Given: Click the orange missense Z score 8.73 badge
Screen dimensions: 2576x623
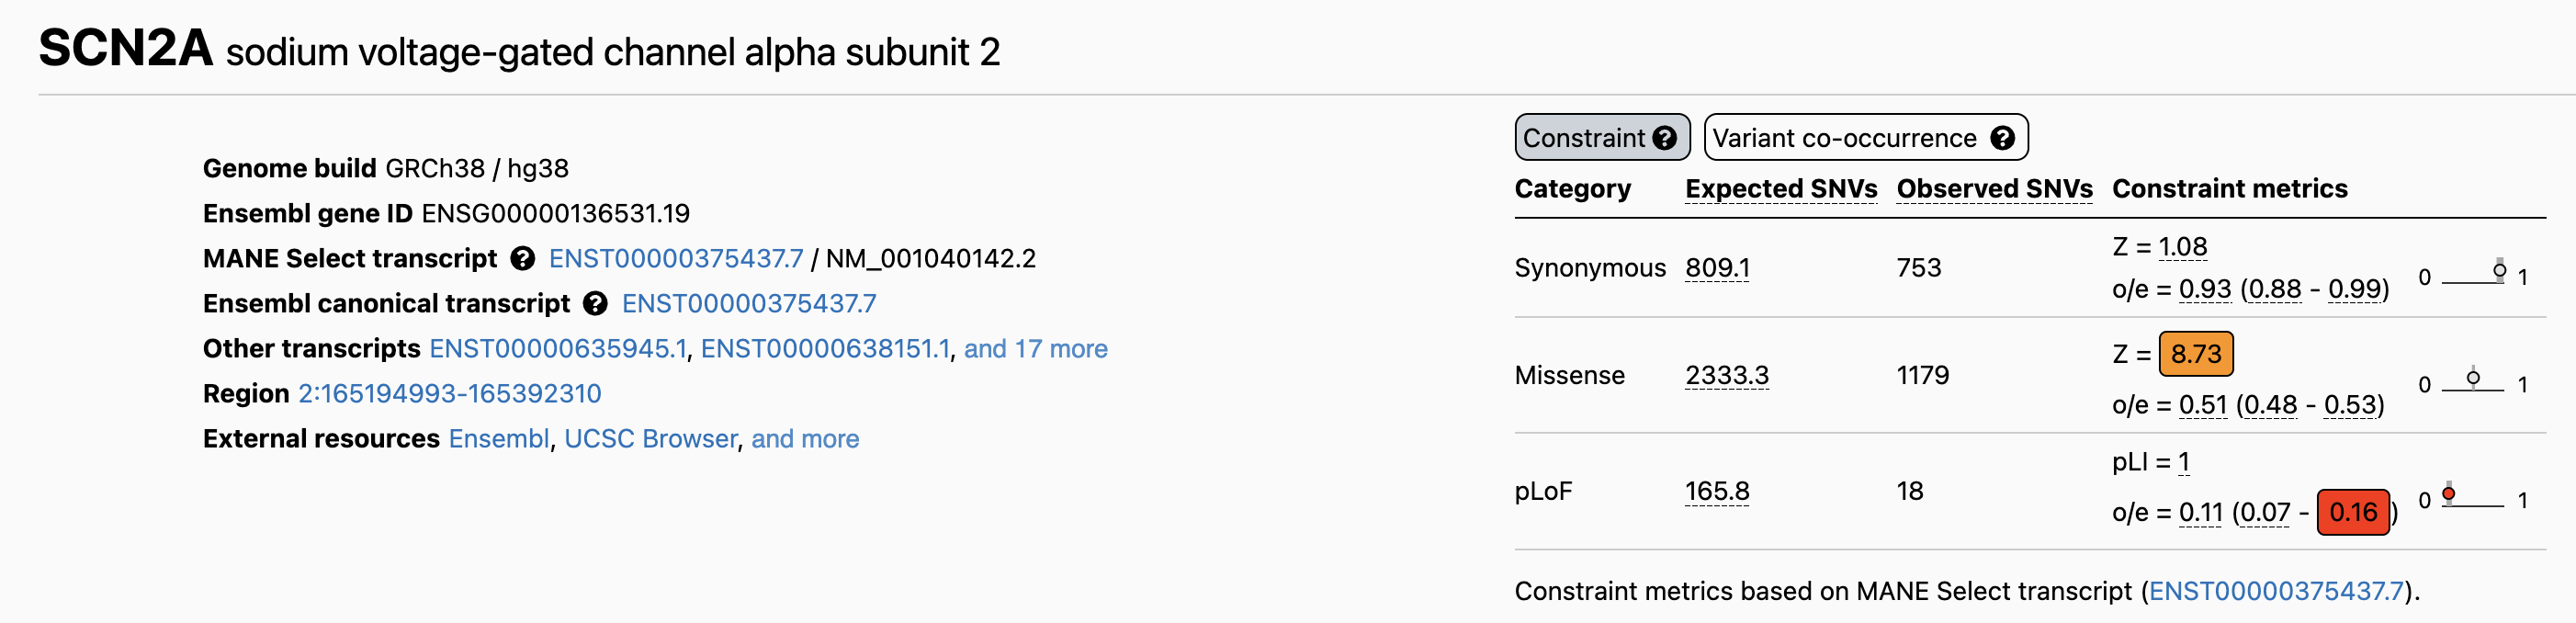Looking at the screenshot, I should pos(2195,354).
